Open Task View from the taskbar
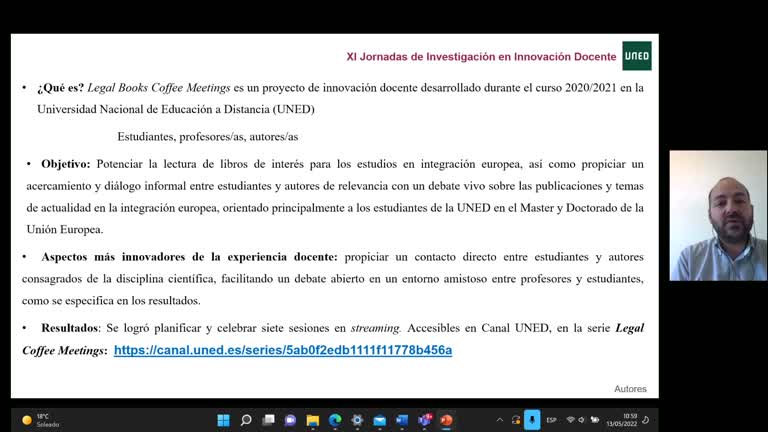This screenshot has height=432, width=768. (x=268, y=420)
